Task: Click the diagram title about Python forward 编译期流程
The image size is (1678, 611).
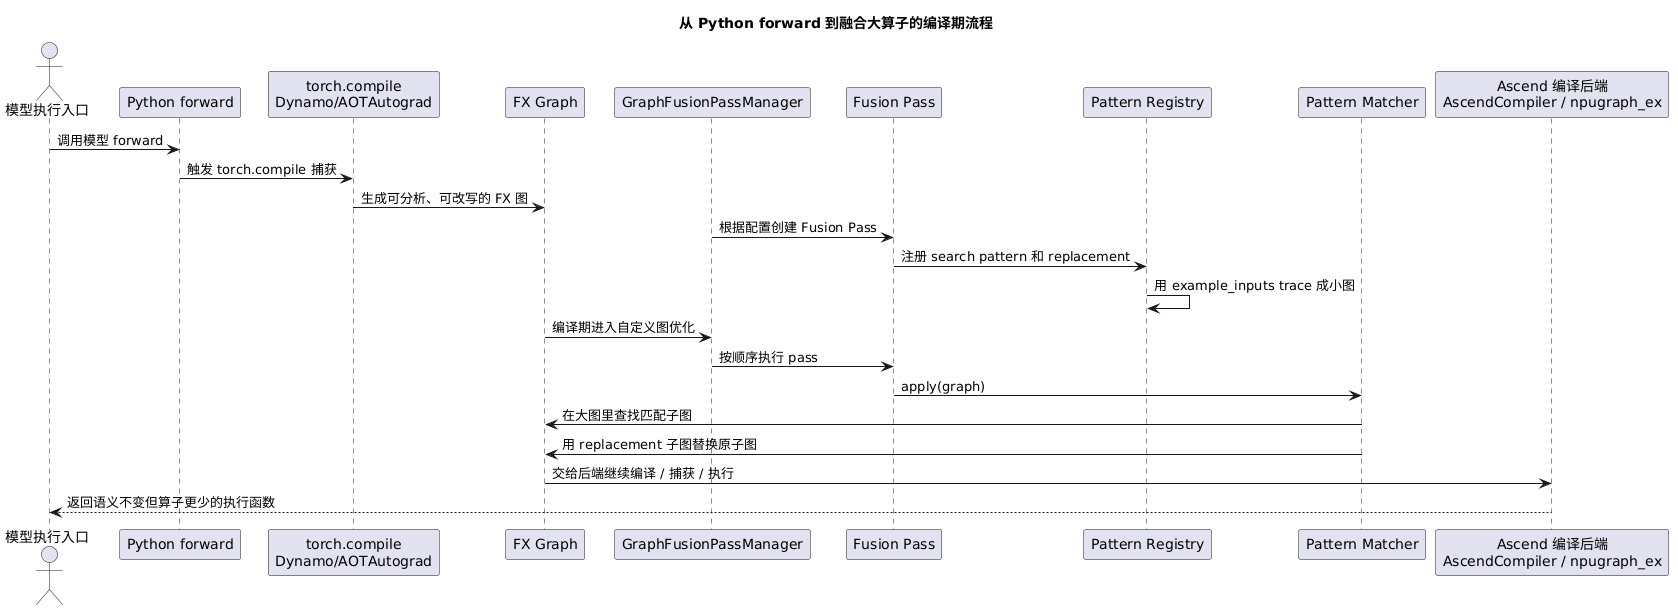Action: pyautogui.click(x=836, y=23)
